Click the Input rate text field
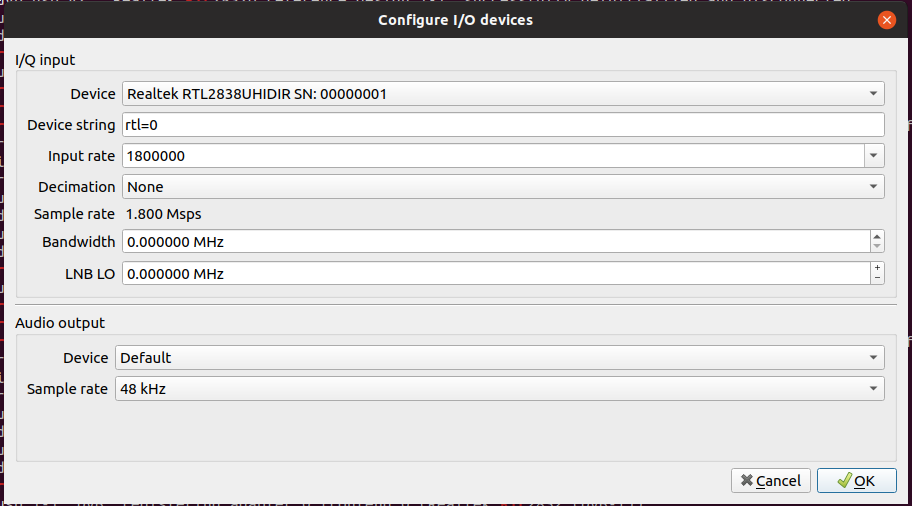 coord(493,156)
